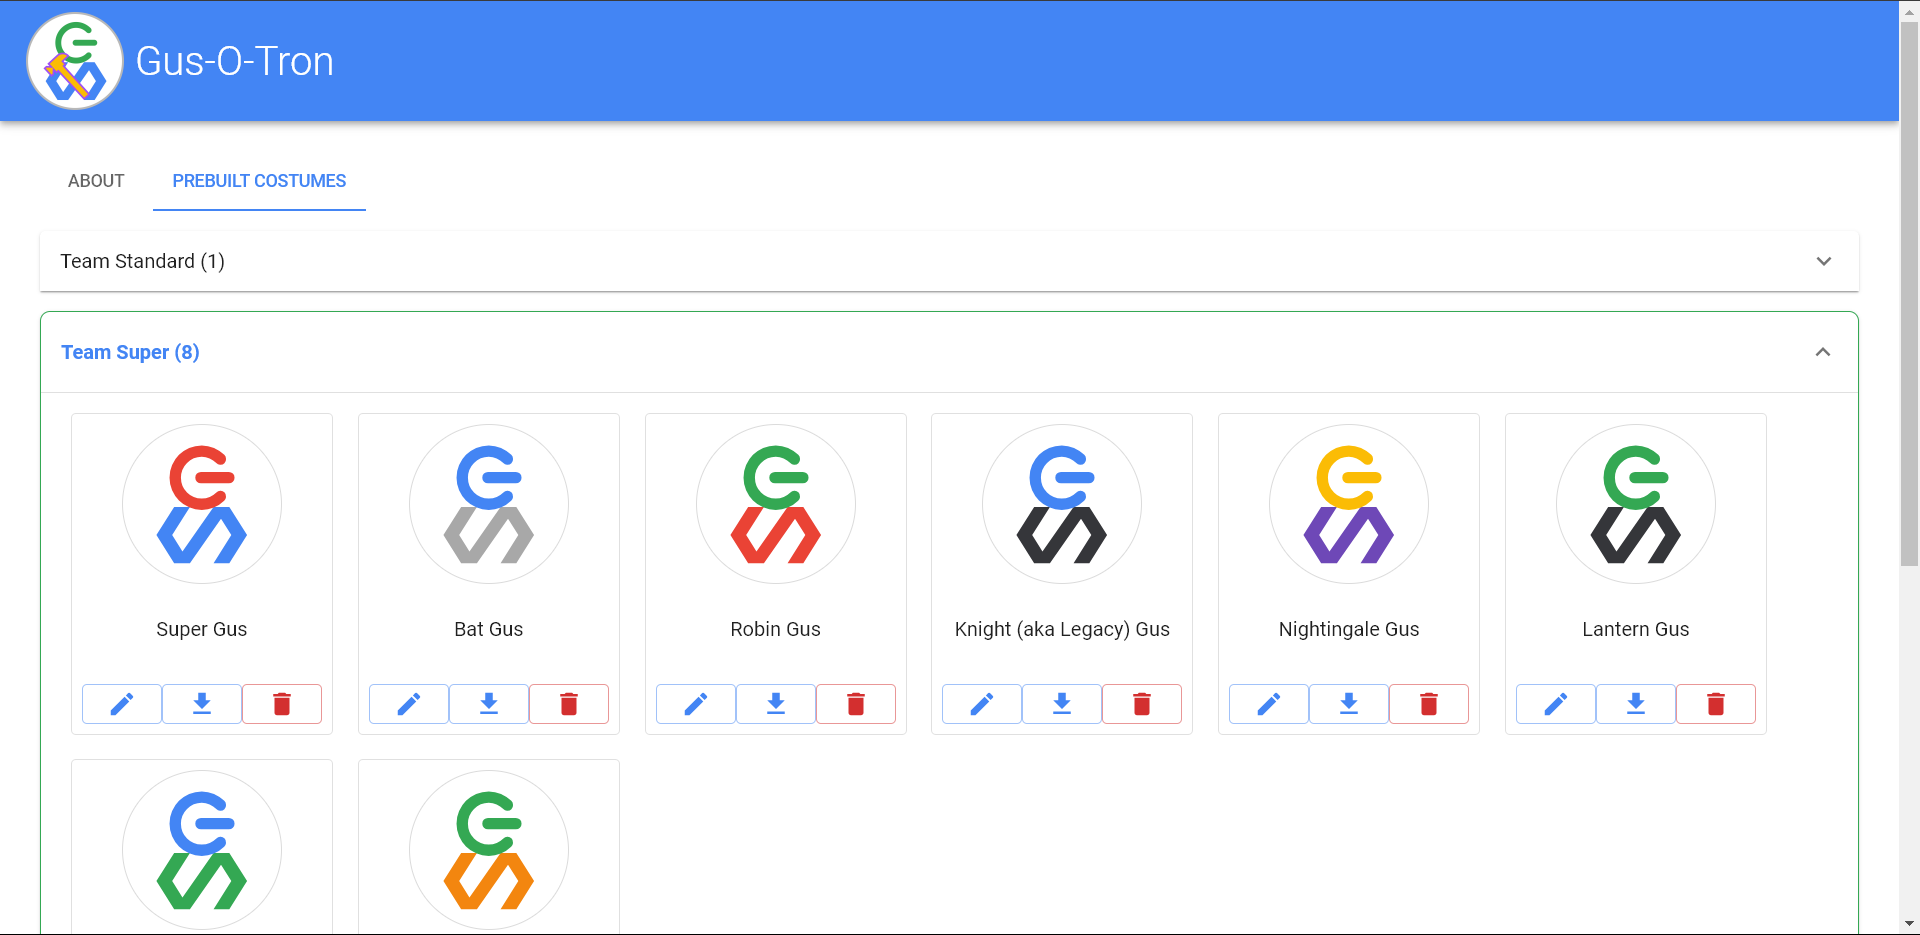Select the Prebuilt Costumes tab
This screenshot has height=935, width=1920.
click(259, 181)
